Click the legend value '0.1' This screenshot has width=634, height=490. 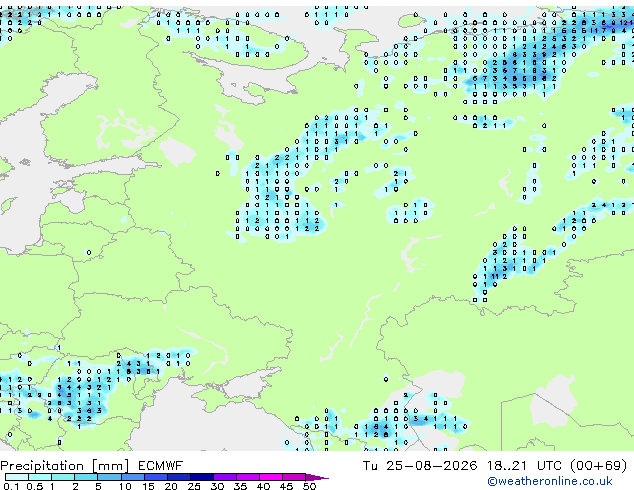11,486
